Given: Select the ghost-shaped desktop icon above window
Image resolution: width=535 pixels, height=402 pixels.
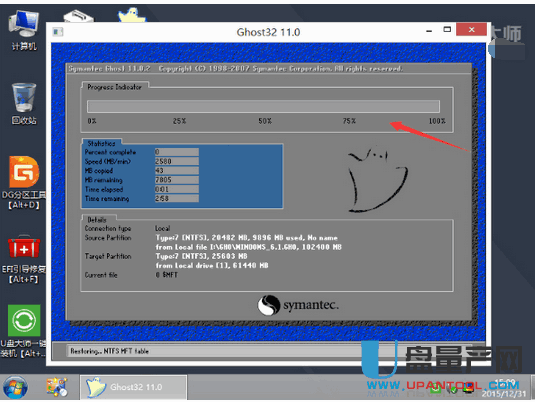Looking at the screenshot, I should (x=132, y=15).
